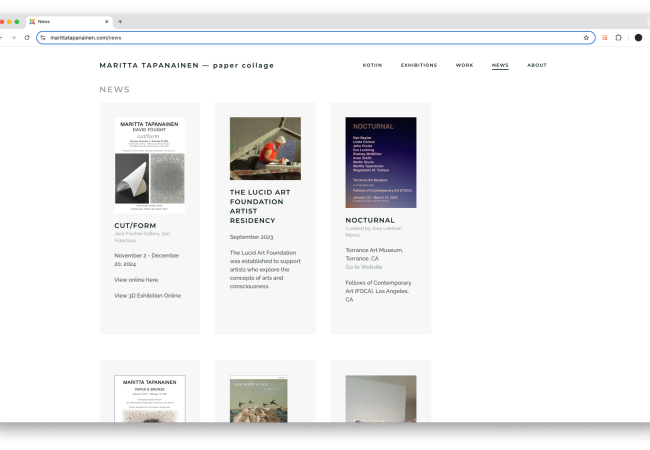This screenshot has width=650, height=450.
Task: Click the orange extension icon in toolbar
Action: tap(604, 38)
